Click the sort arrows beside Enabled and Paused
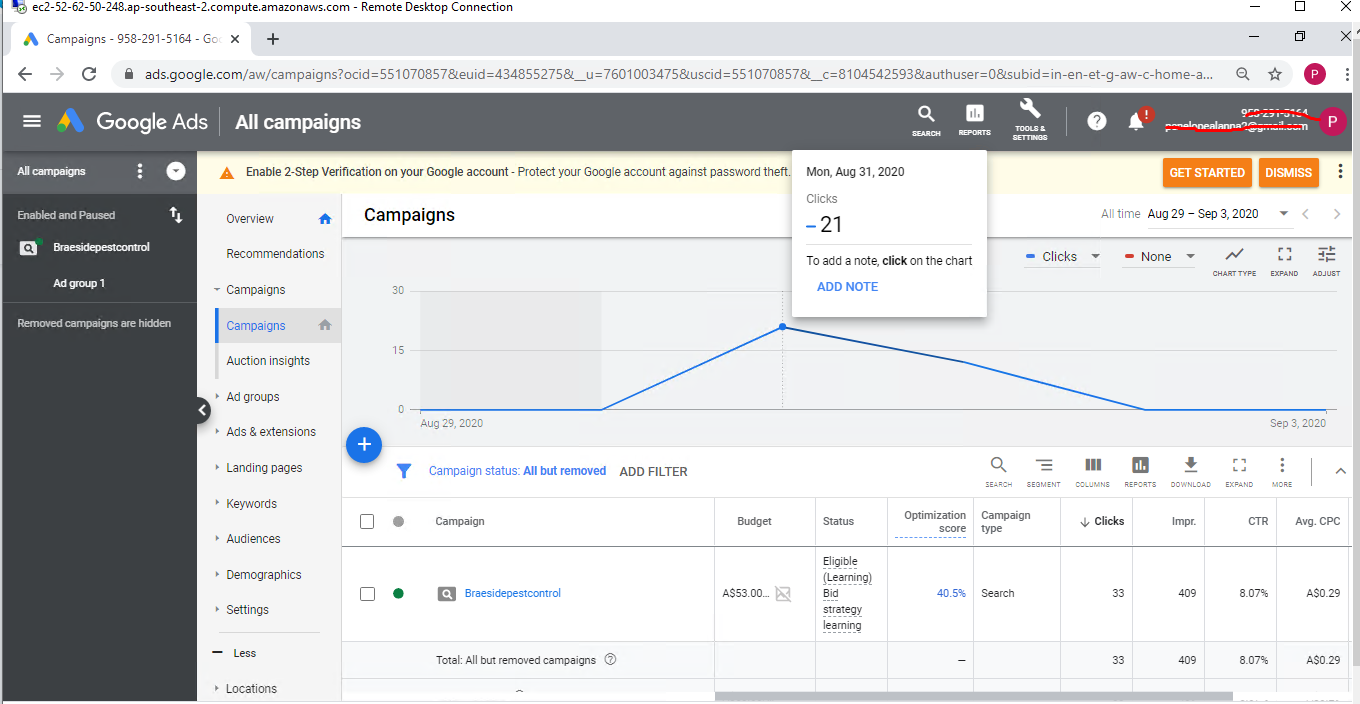This screenshot has width=1360, height=704. click(x=176, y=215)
